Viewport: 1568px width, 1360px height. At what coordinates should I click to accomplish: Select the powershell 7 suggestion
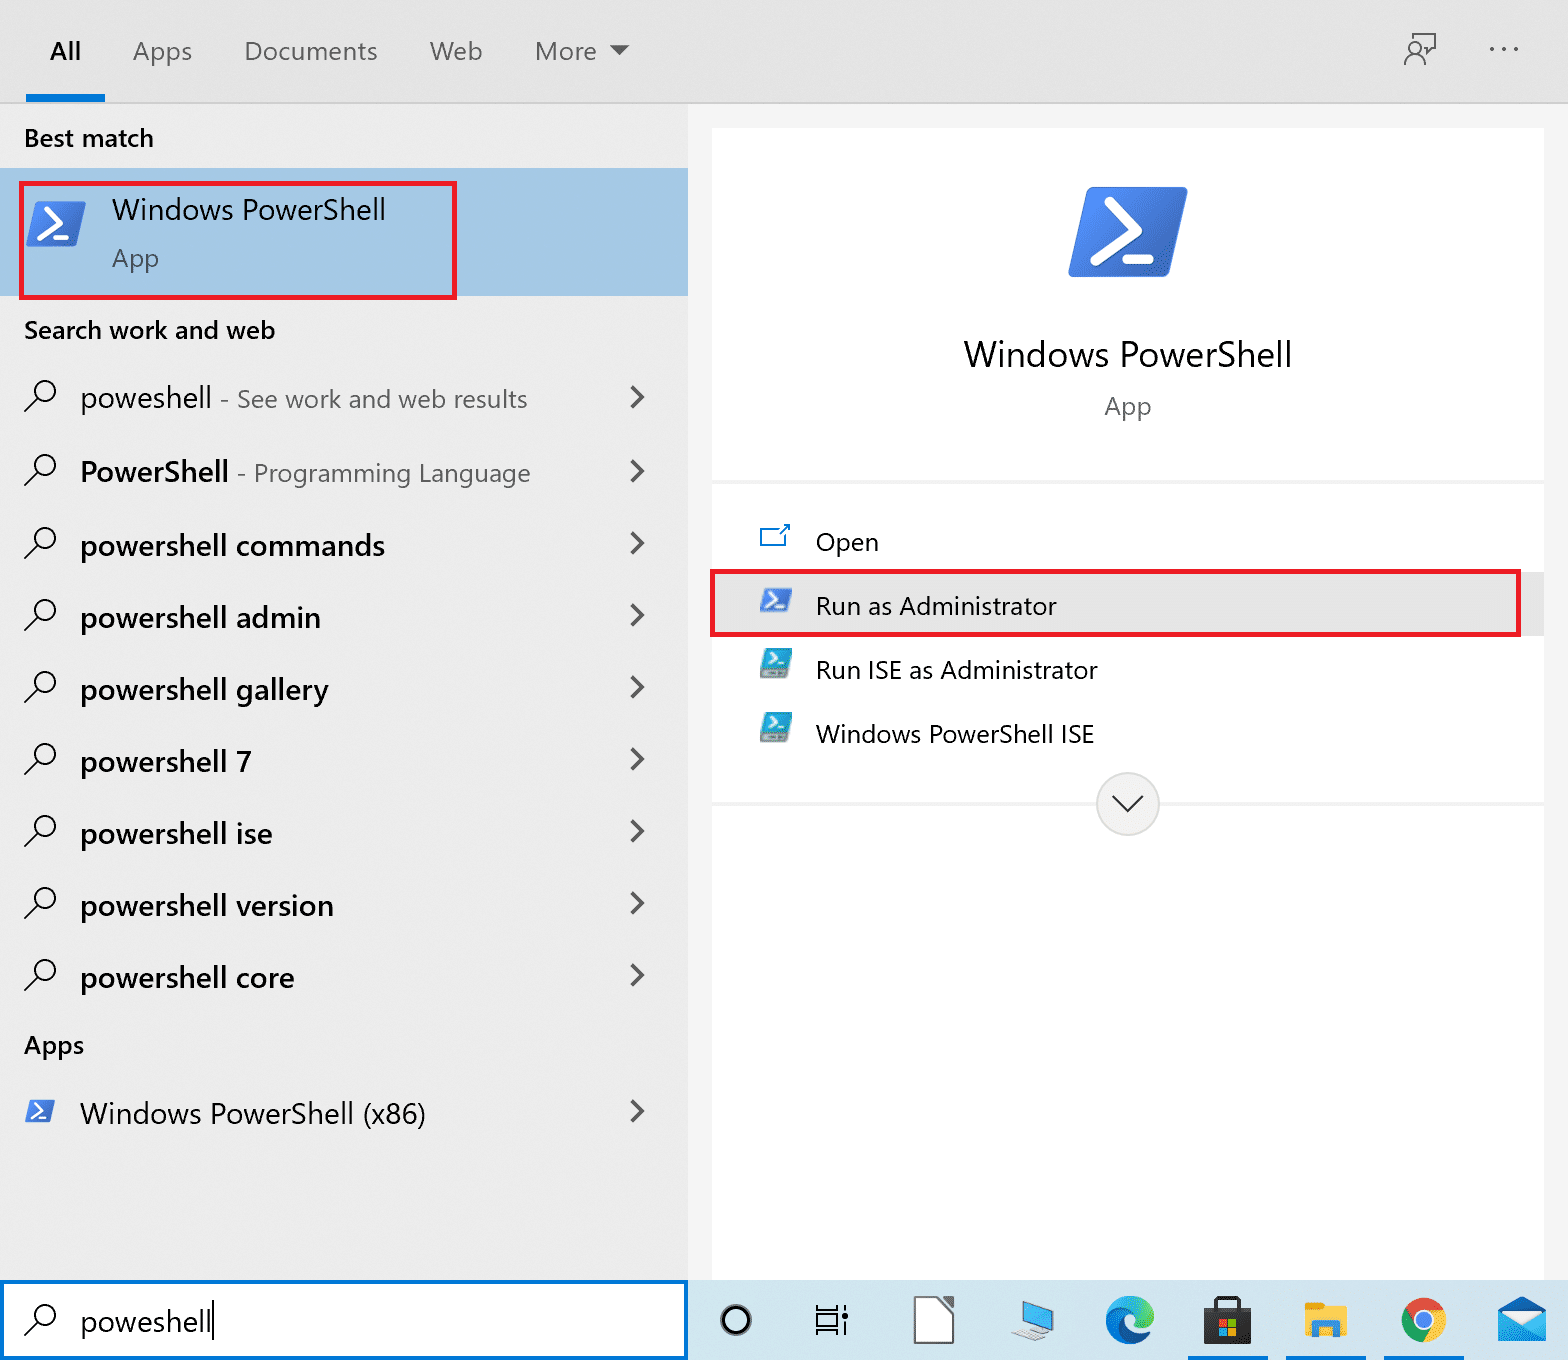[344, 760]
